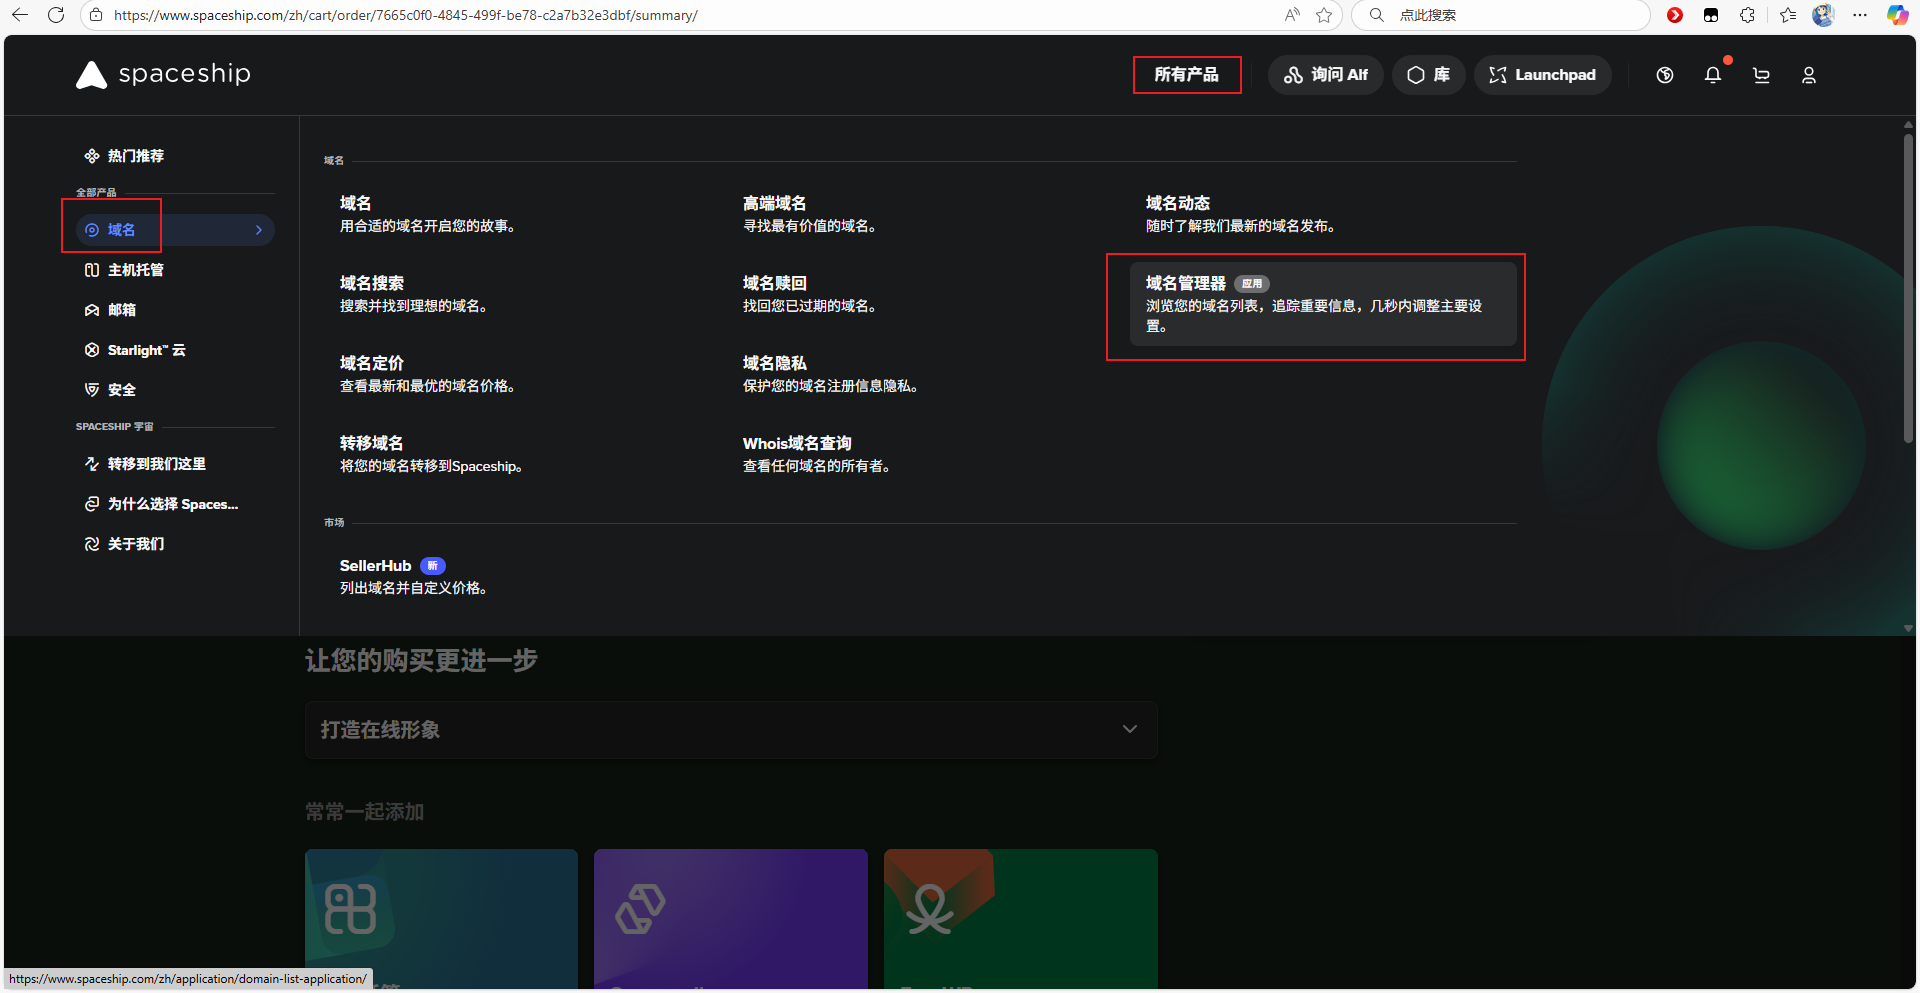Open the 所有产品 menu

[x=1186, y=75]
